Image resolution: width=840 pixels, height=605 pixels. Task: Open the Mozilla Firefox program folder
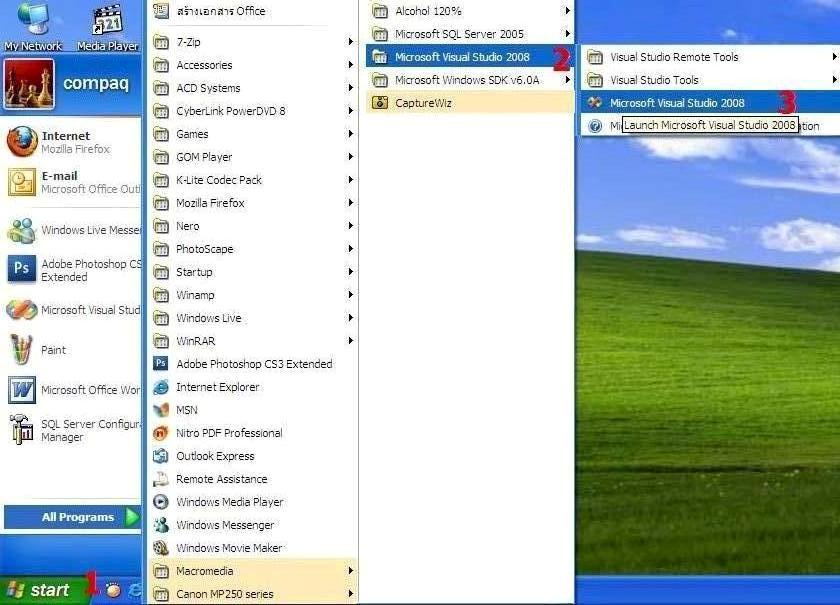(252, 203)
